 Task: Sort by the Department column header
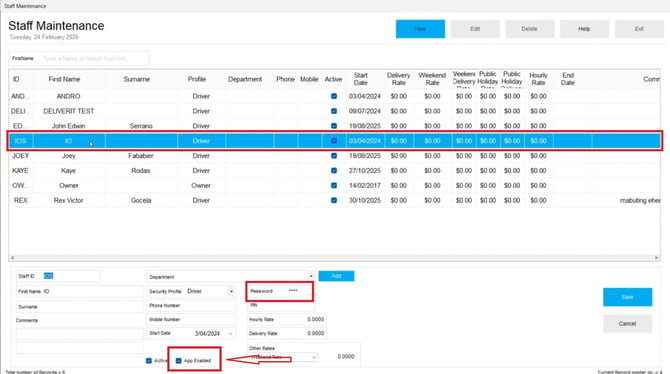coord(245,79)
